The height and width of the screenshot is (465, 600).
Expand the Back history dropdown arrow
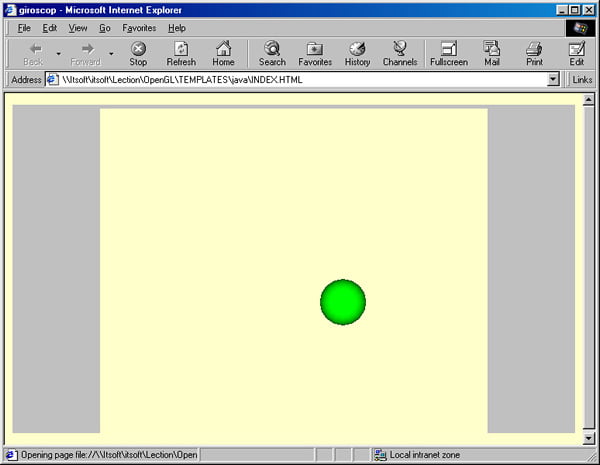click(59, 54)
